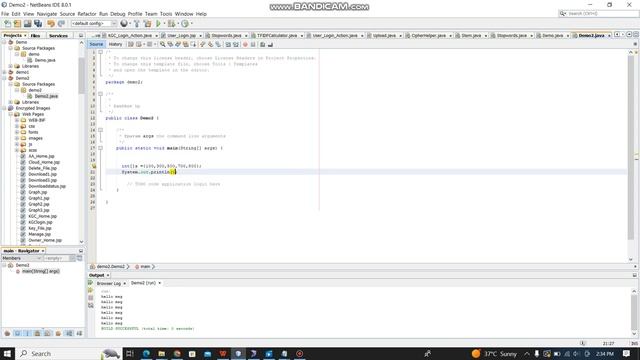Viewport: 640px width, 360px height.
Task: Select KGCLogin.jsp in Web Pages
Action: point(40,222)
